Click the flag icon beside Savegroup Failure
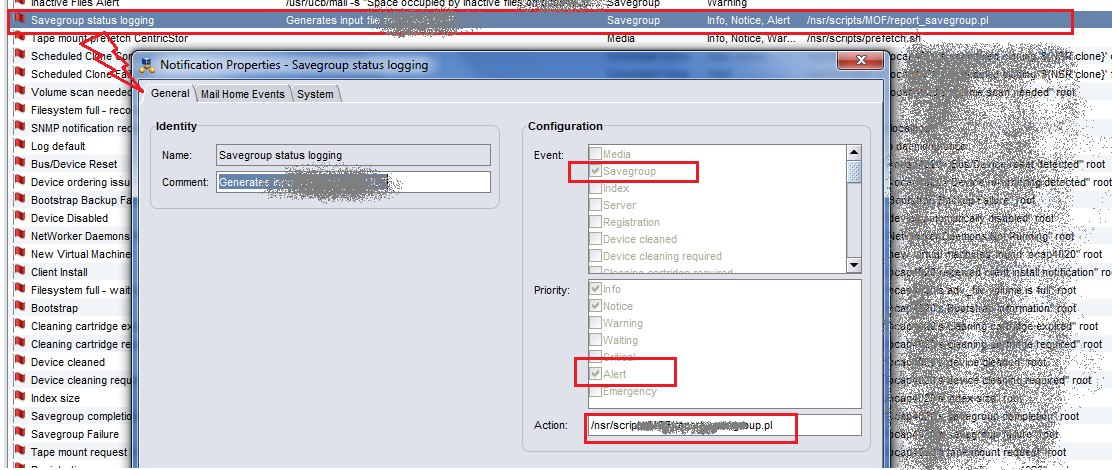Viewport: 1112px width, 470px height. (x=20, y=434)
